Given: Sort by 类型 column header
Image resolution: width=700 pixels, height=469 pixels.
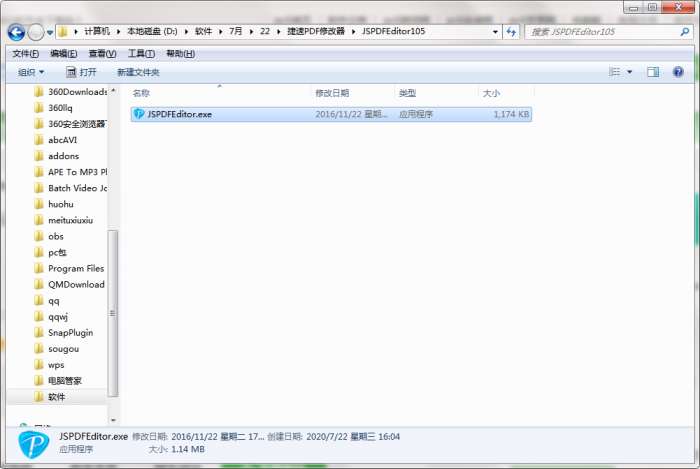Looking at the screenshot, I should 407,93.
